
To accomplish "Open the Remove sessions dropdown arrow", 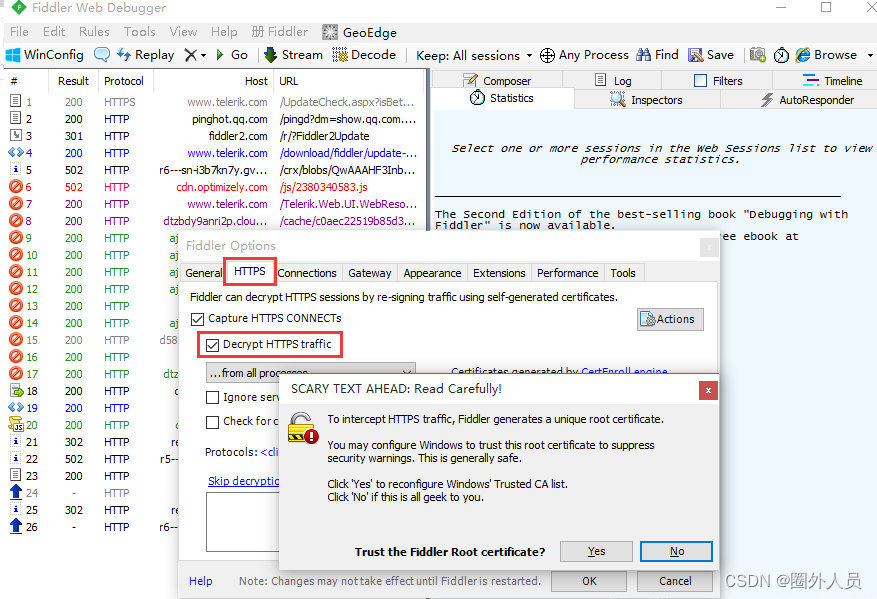I will pos(204,55).
